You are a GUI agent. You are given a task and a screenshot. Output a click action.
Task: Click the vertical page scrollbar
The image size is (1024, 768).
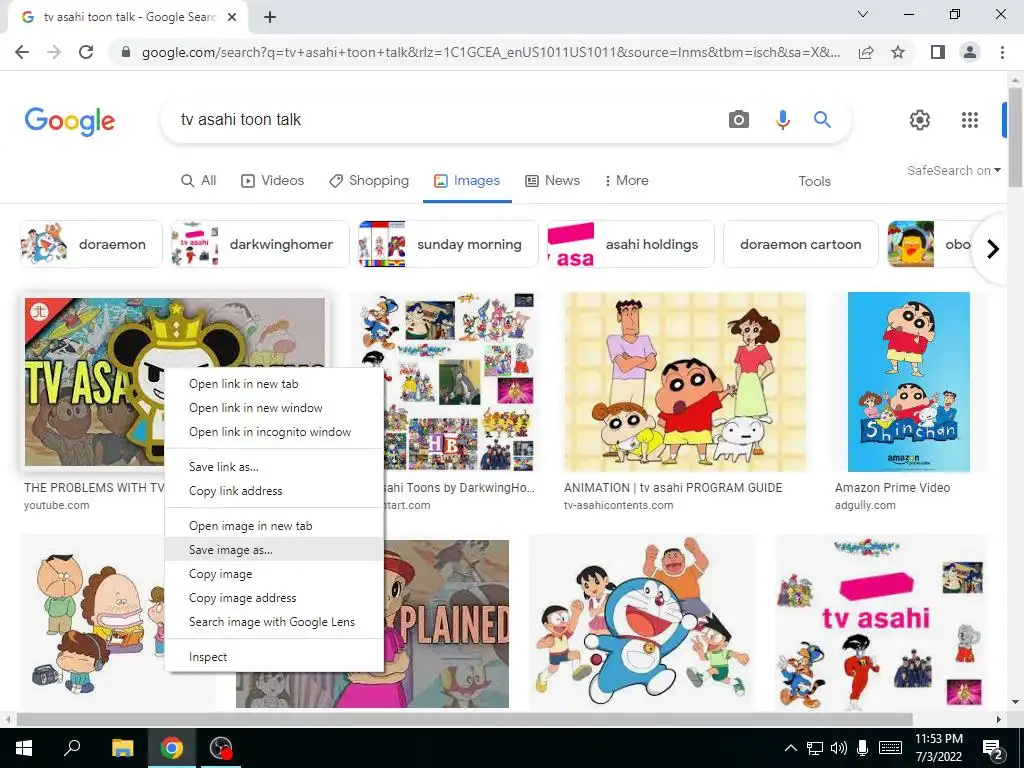1014,137
